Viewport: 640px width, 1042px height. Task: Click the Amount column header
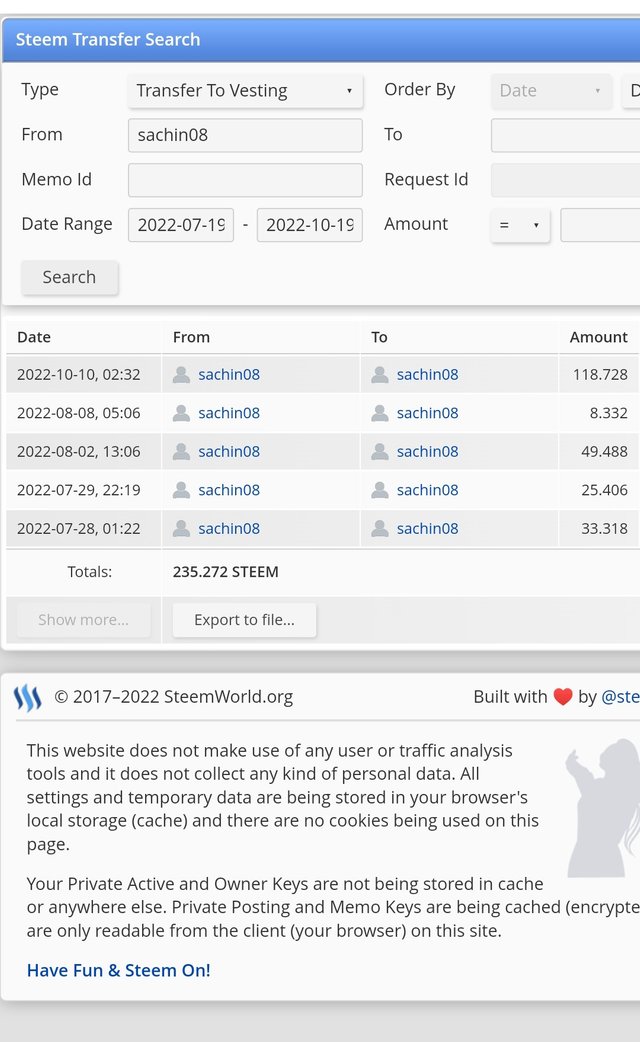click(598, 338)
